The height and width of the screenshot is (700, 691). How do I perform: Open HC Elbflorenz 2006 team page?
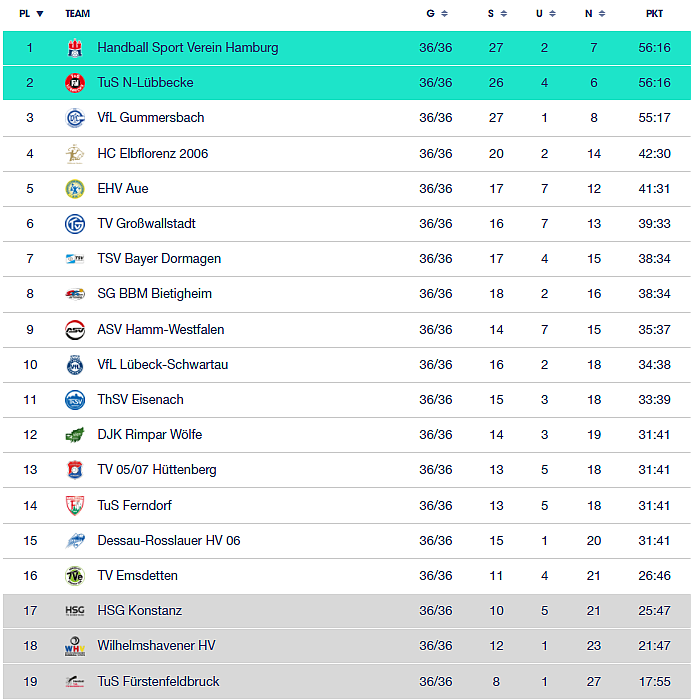(152, 154)
